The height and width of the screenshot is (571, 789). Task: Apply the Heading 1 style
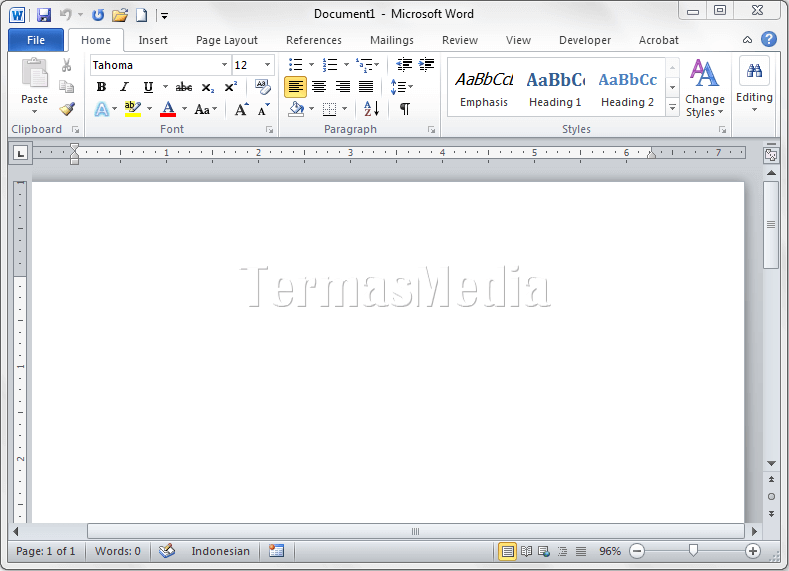pos(555,88)
